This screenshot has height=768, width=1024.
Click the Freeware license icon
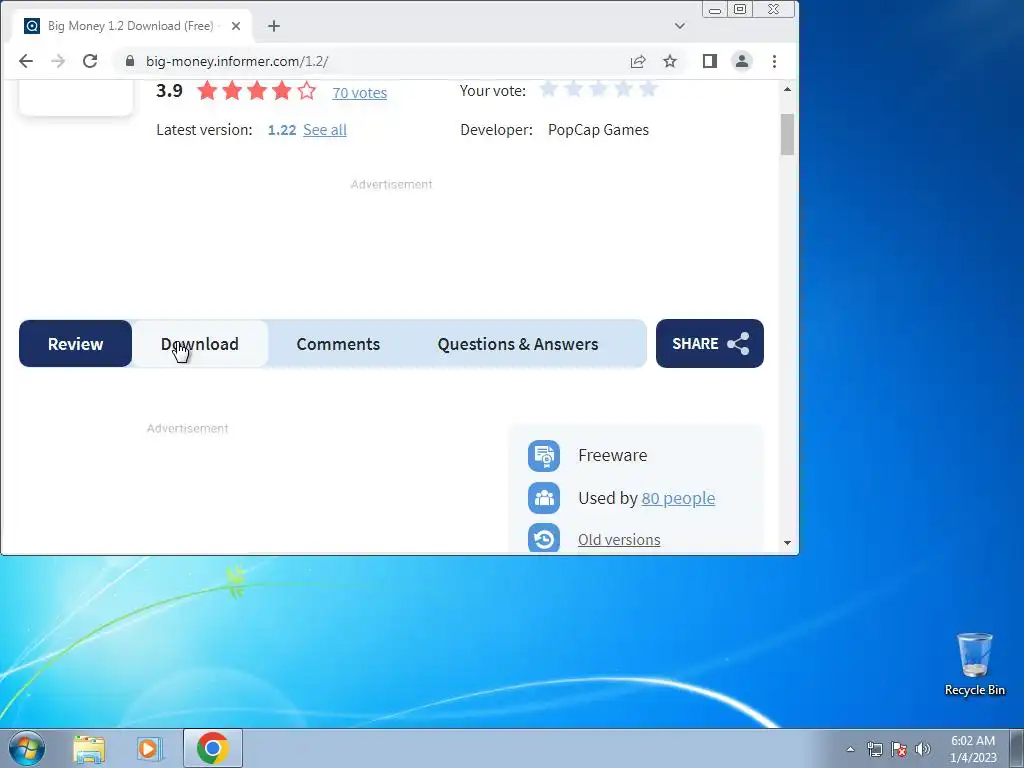[544, 455]
